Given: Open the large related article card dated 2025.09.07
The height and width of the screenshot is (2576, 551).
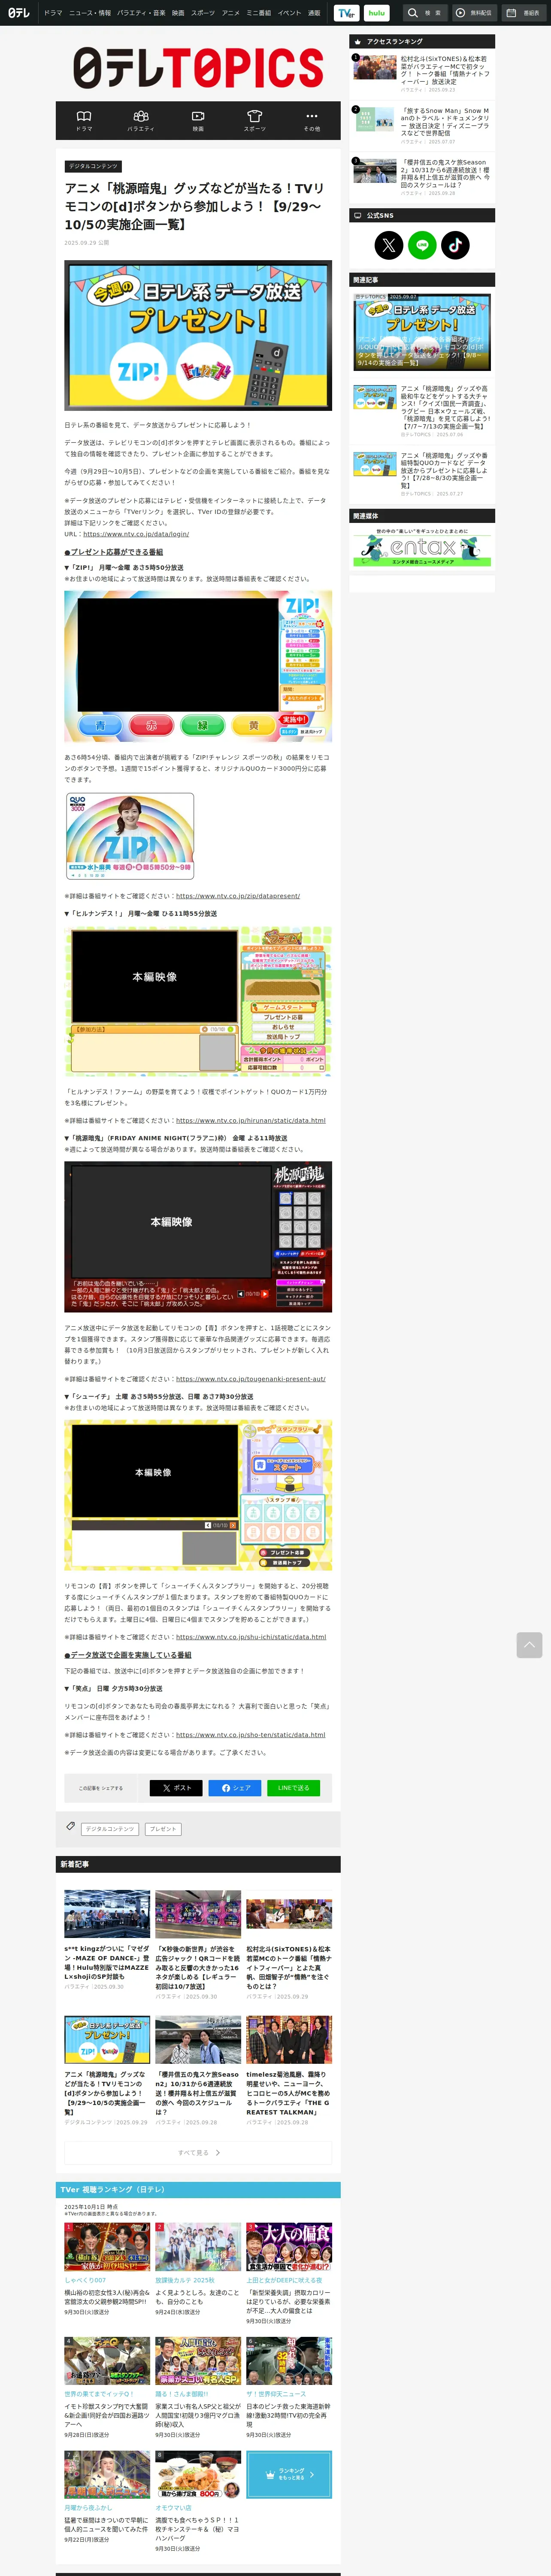Looking at the screenshot, I should [422, 331].
